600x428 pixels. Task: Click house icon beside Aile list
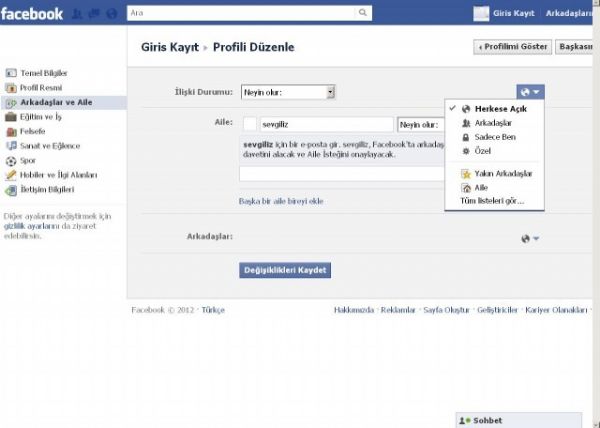466,188
